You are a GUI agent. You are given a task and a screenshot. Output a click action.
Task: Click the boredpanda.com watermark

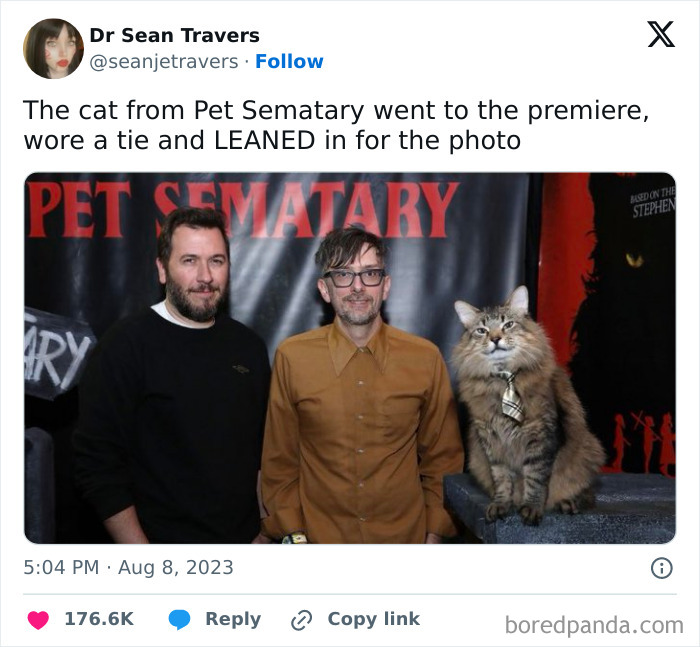point(594,625)
